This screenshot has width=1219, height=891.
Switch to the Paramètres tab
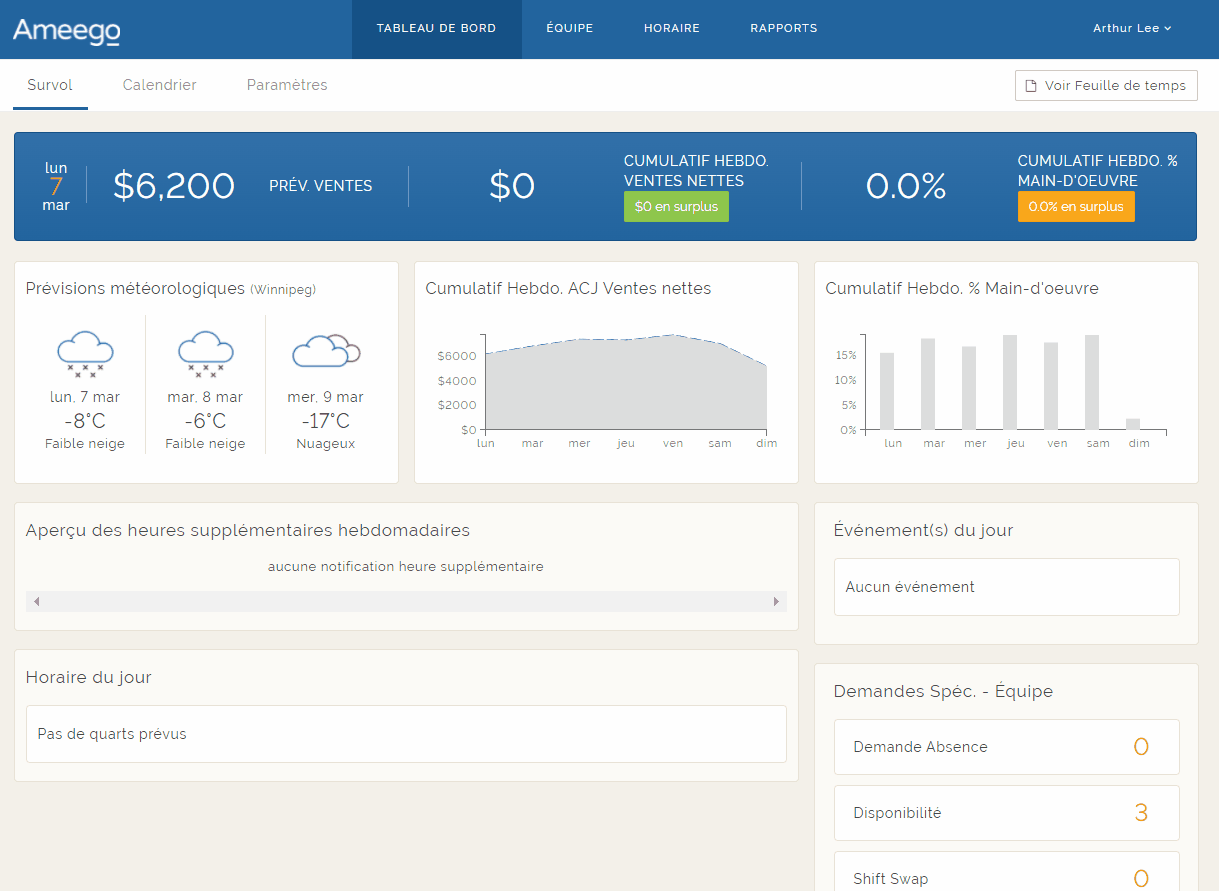coord(287,85)
